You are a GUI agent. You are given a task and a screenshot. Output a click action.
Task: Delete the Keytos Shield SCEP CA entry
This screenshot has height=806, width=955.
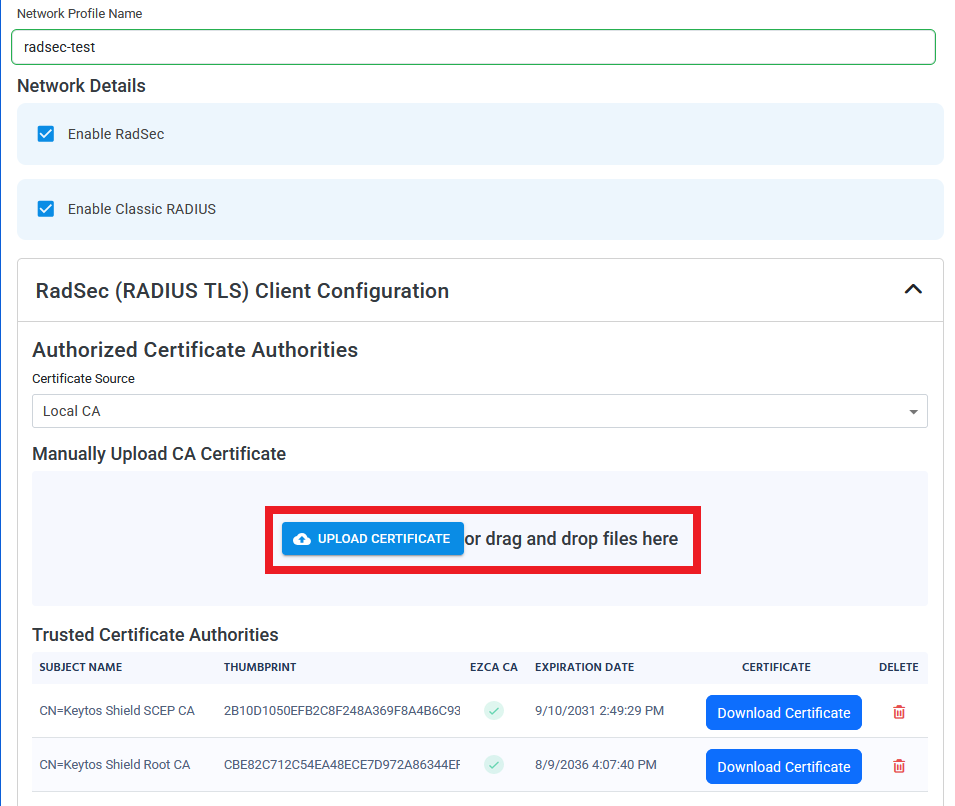(899, 712)
